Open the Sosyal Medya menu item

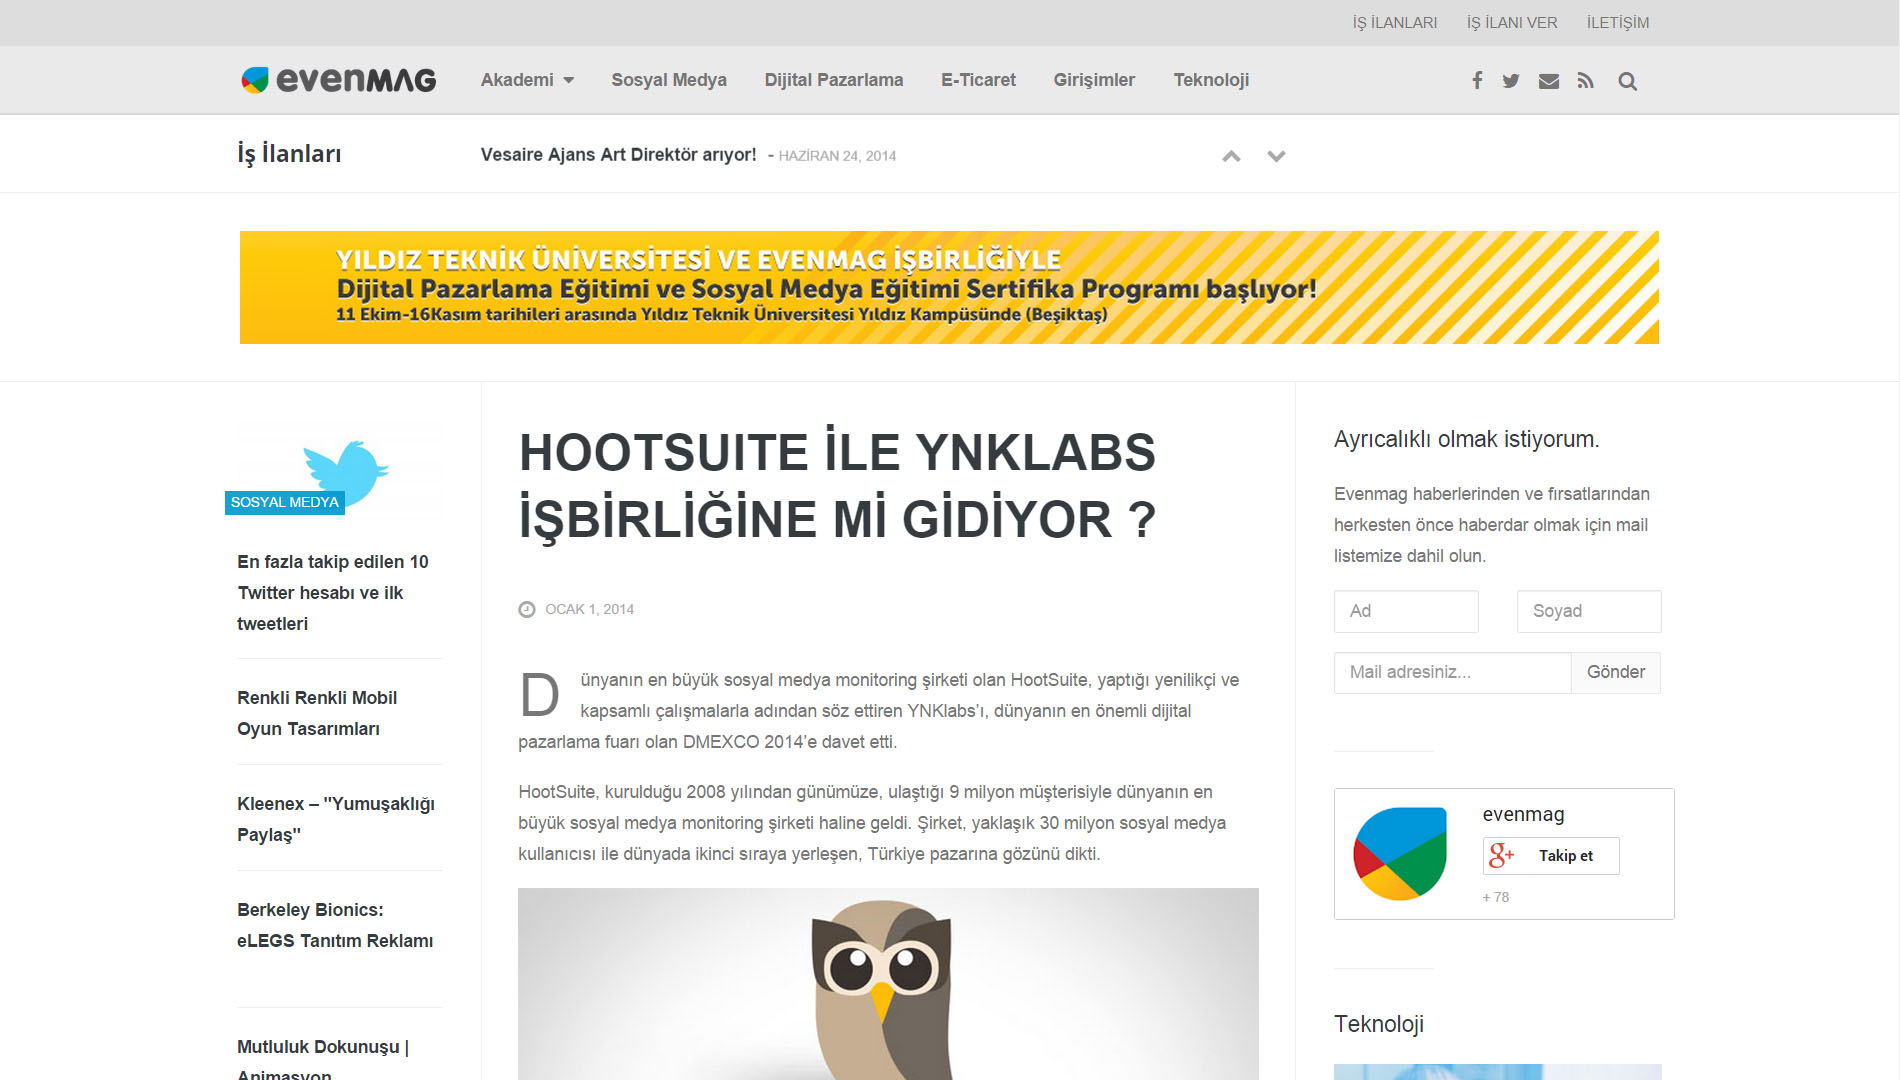coord(669,80)
